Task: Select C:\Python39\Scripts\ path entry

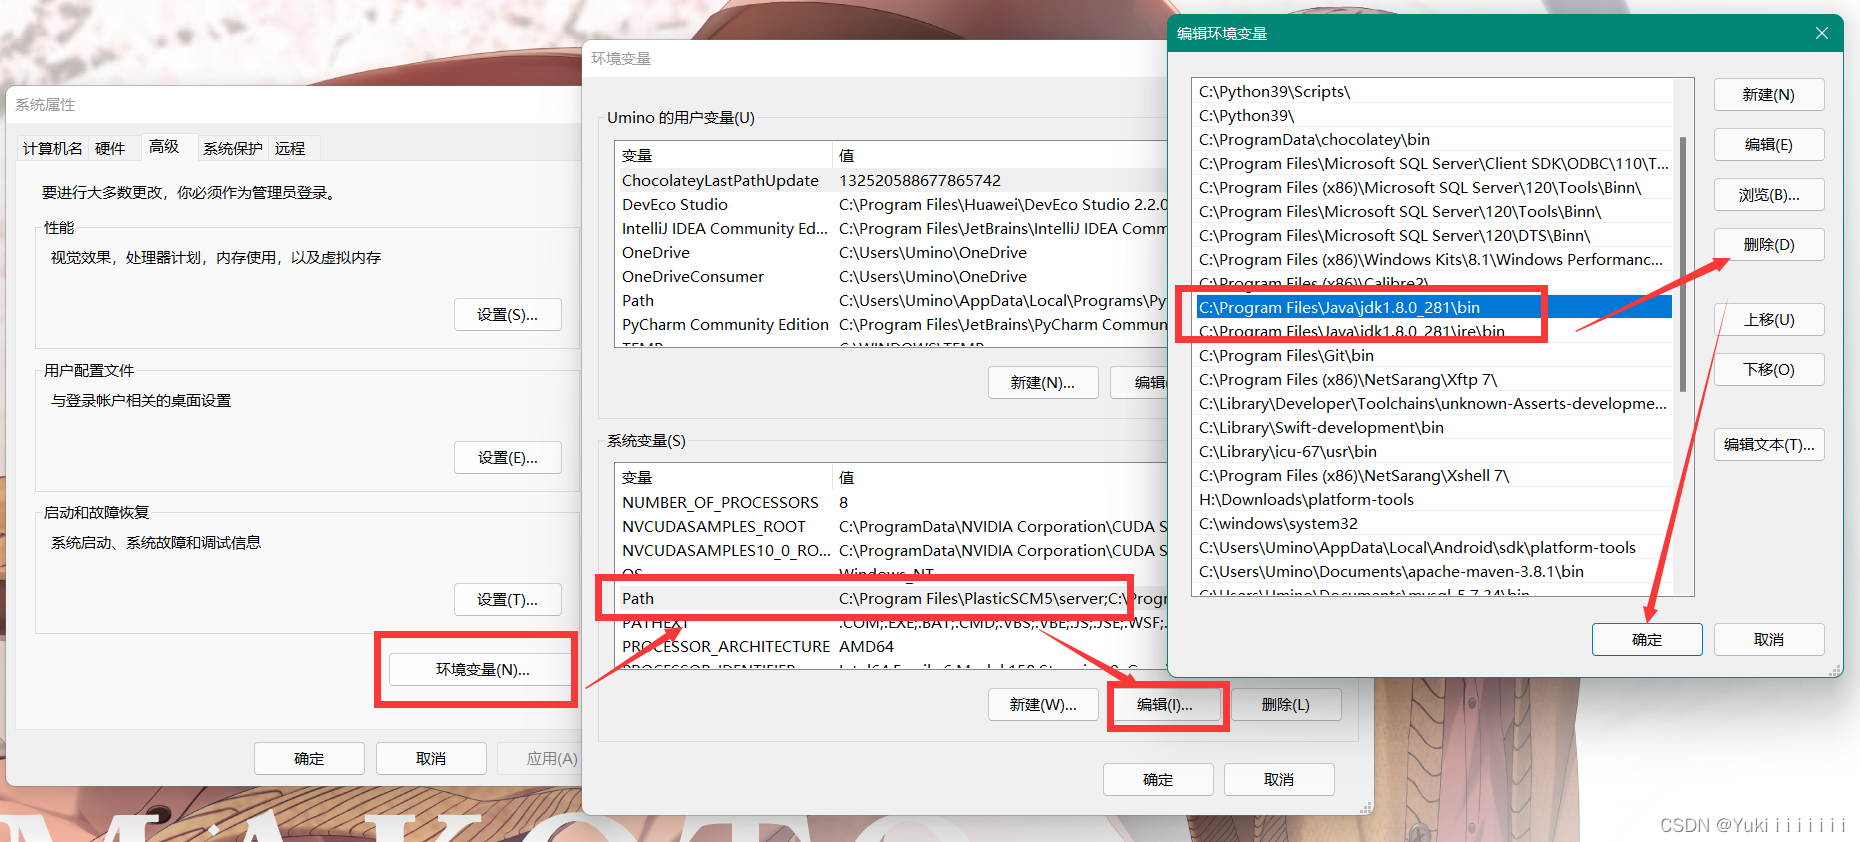Action: [1433, 91]
